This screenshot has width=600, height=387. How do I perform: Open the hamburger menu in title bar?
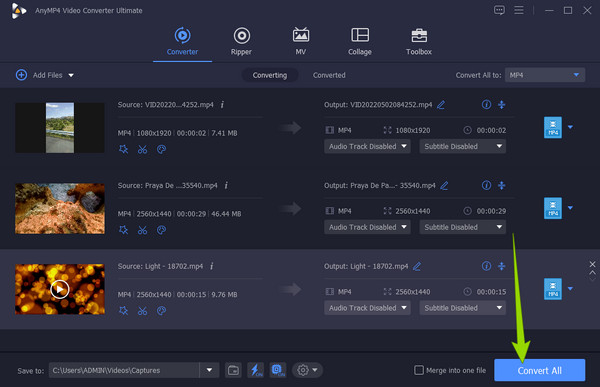(x=519, y=10)
